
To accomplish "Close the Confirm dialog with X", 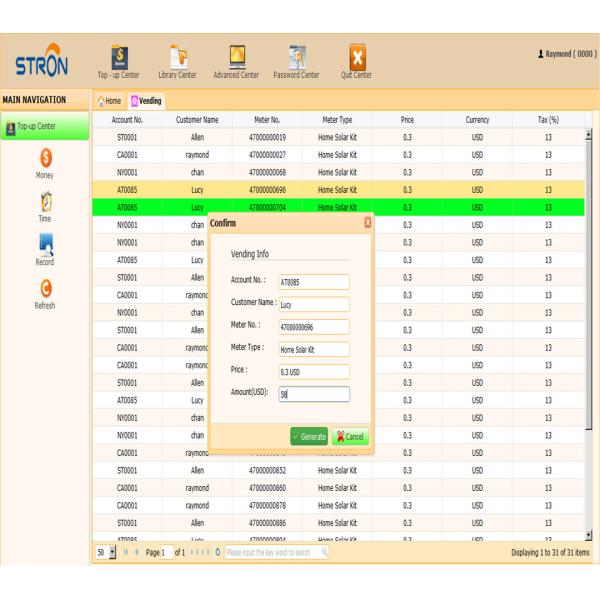I will [367, 222].
